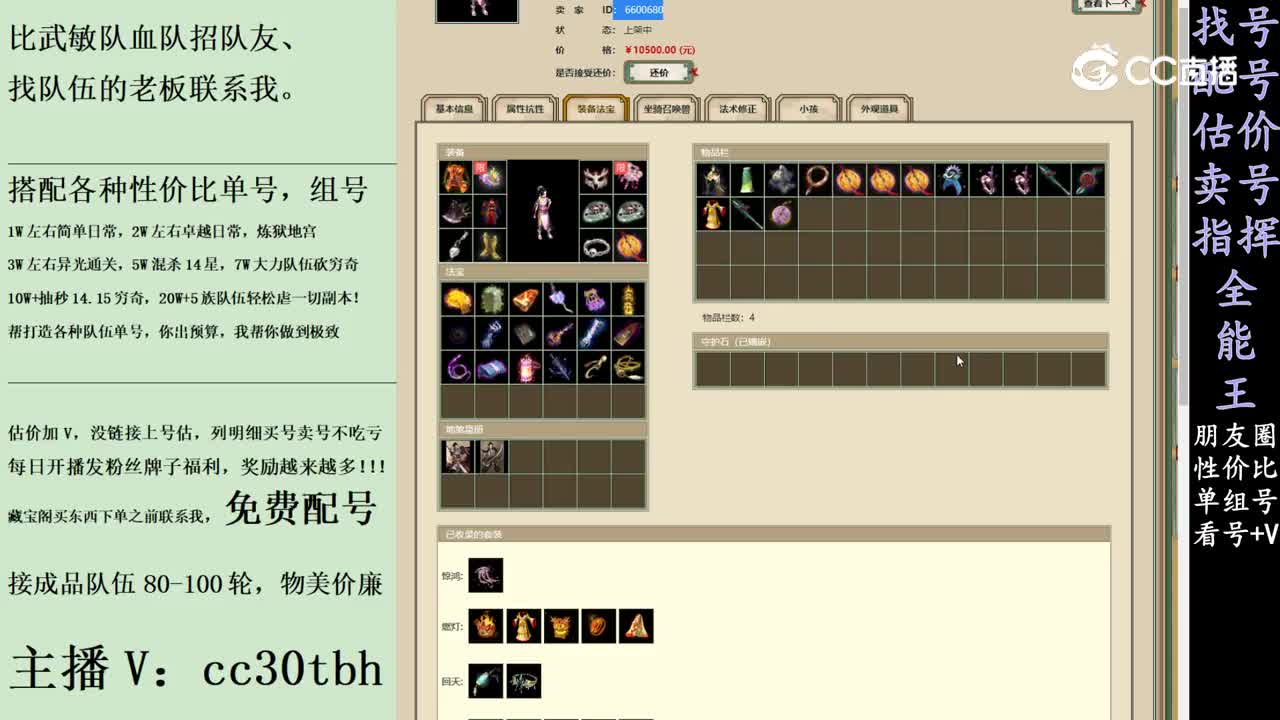Viewport: 1280px width, 720px height.
Task: Select the golden boots equipment slot
Action: [491, 245]
